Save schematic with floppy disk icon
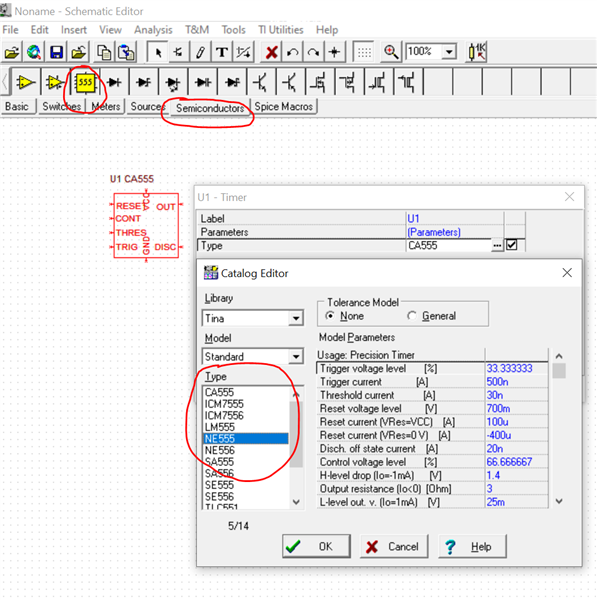The image size is (597, 600). (56, 52)
